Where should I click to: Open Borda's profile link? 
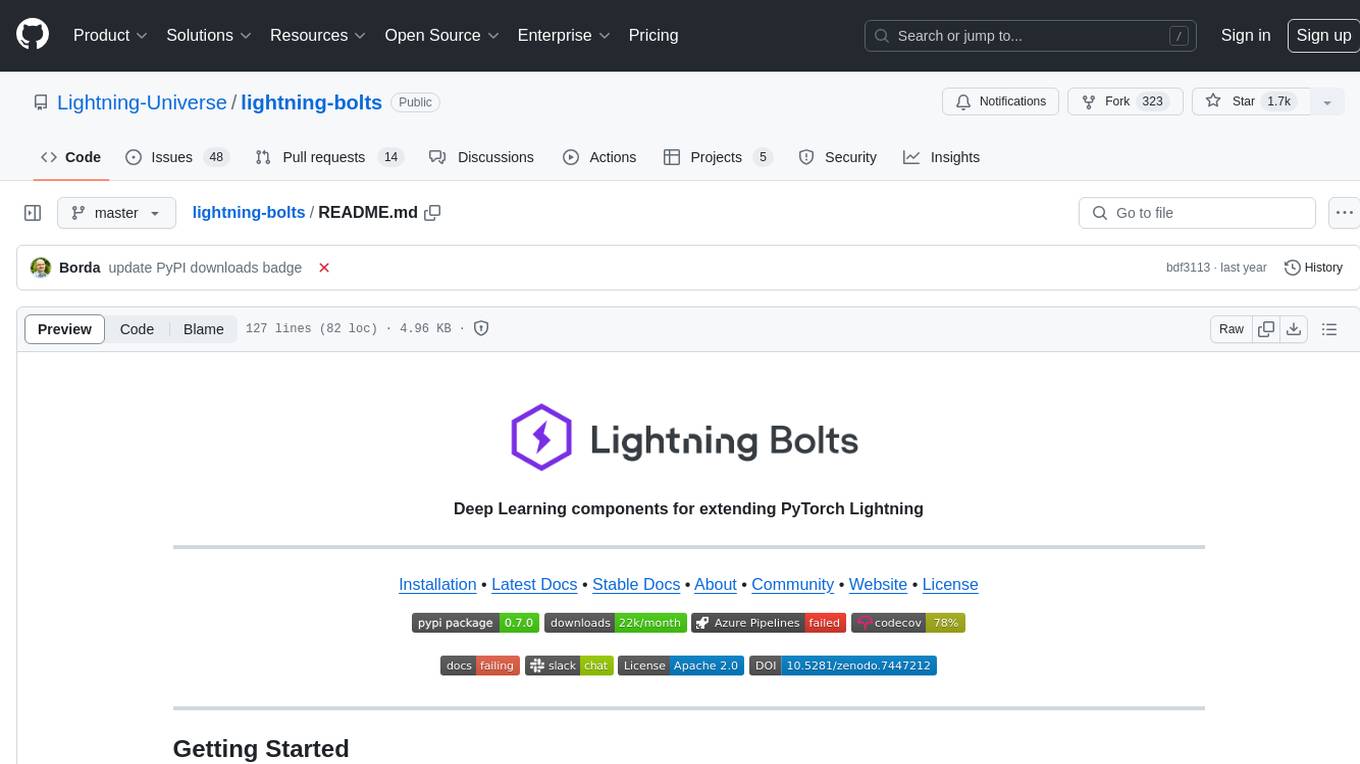click(x=80, y=268)
